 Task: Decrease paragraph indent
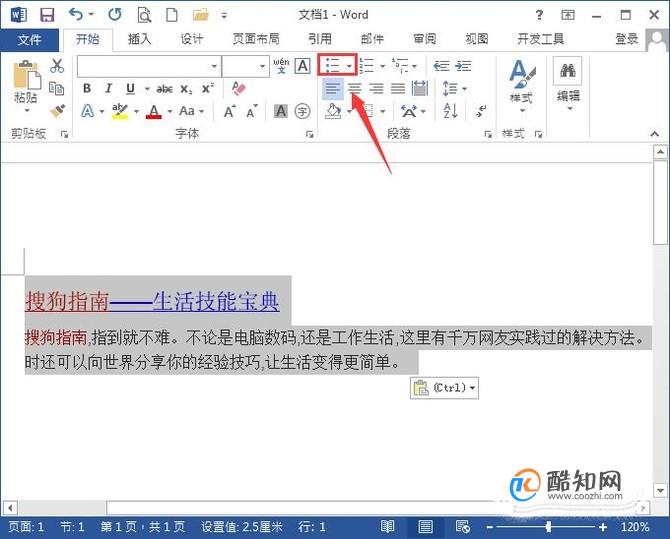point(441,66)
